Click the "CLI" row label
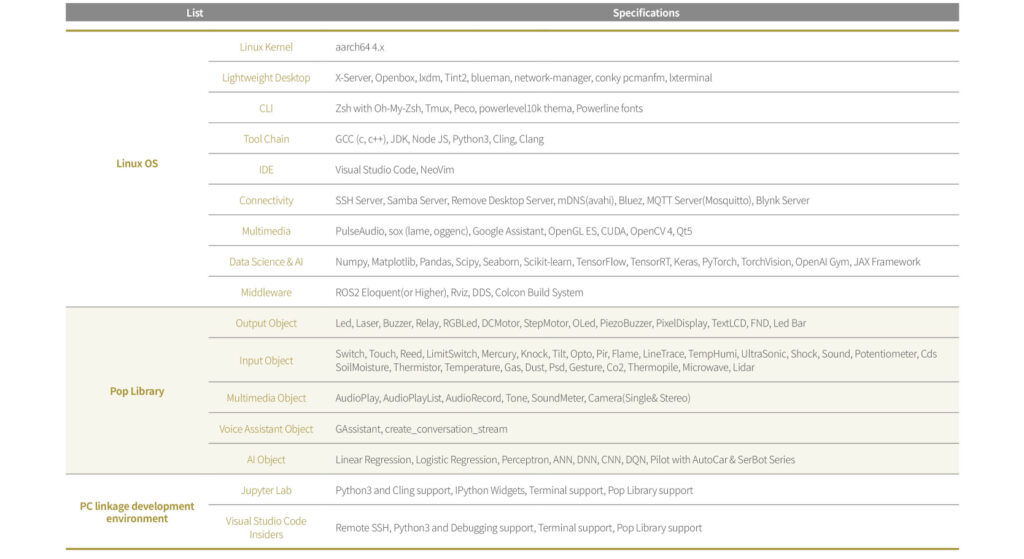 point(266,108)
